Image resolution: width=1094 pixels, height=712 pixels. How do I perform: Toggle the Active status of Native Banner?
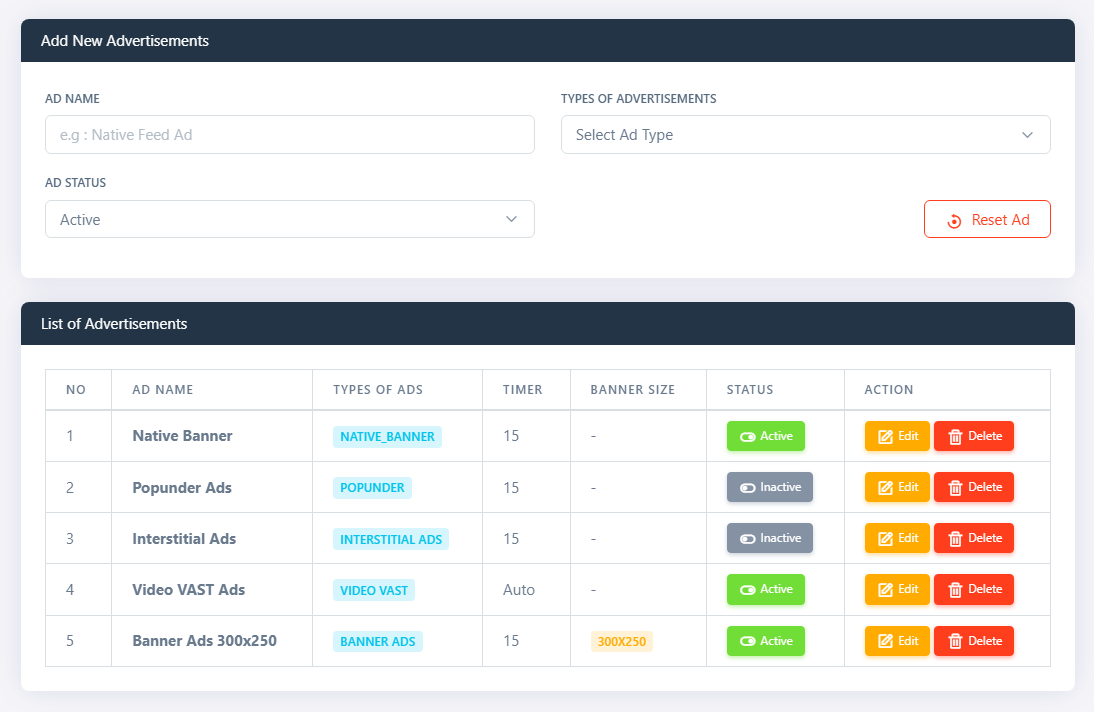click(x=765, y=436)
